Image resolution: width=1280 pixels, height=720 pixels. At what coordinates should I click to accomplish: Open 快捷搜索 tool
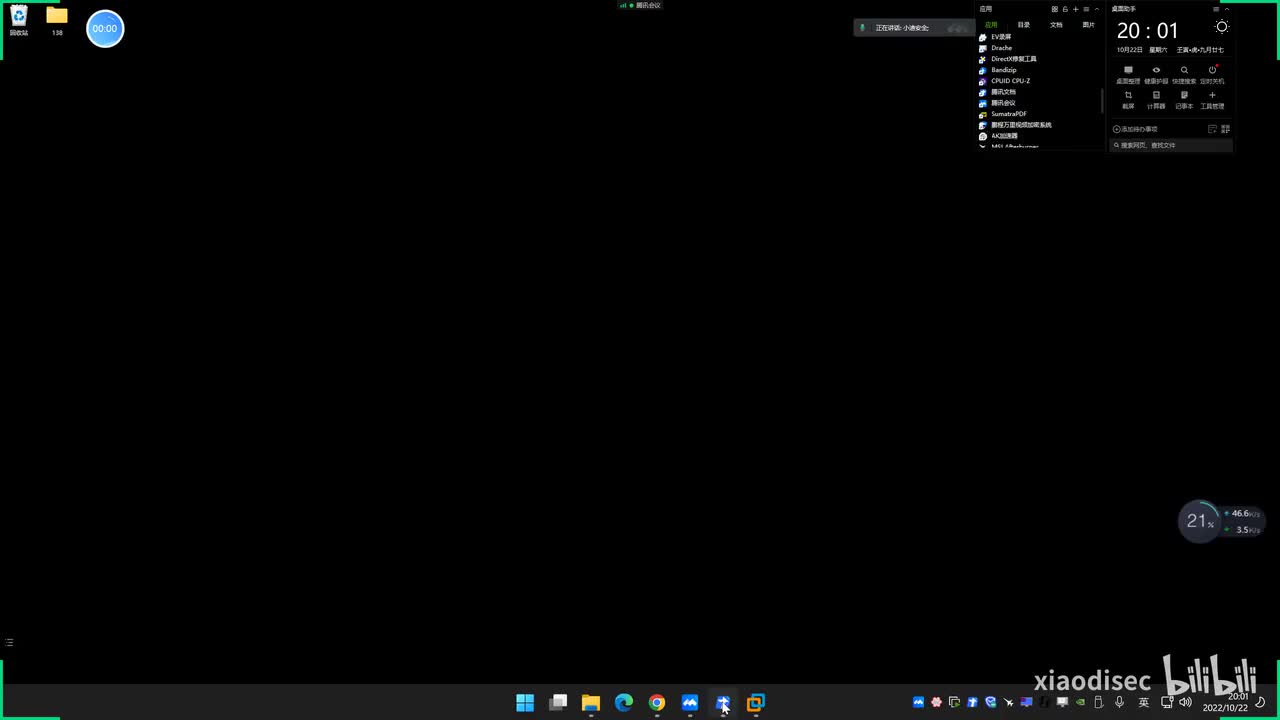1184,75
